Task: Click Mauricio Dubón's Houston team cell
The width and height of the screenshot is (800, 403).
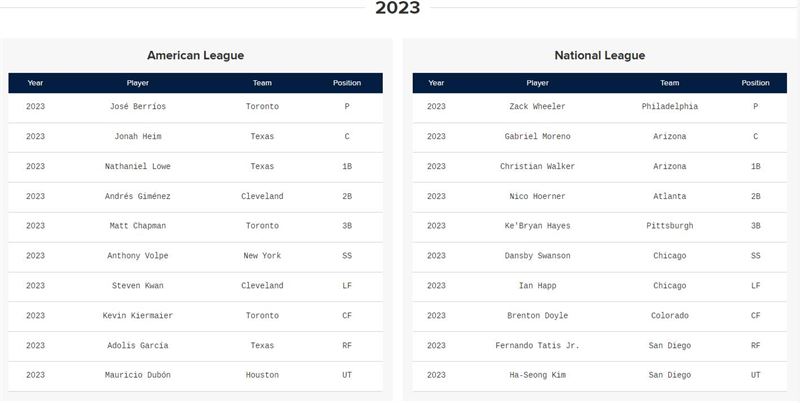Action: (262, 375)
